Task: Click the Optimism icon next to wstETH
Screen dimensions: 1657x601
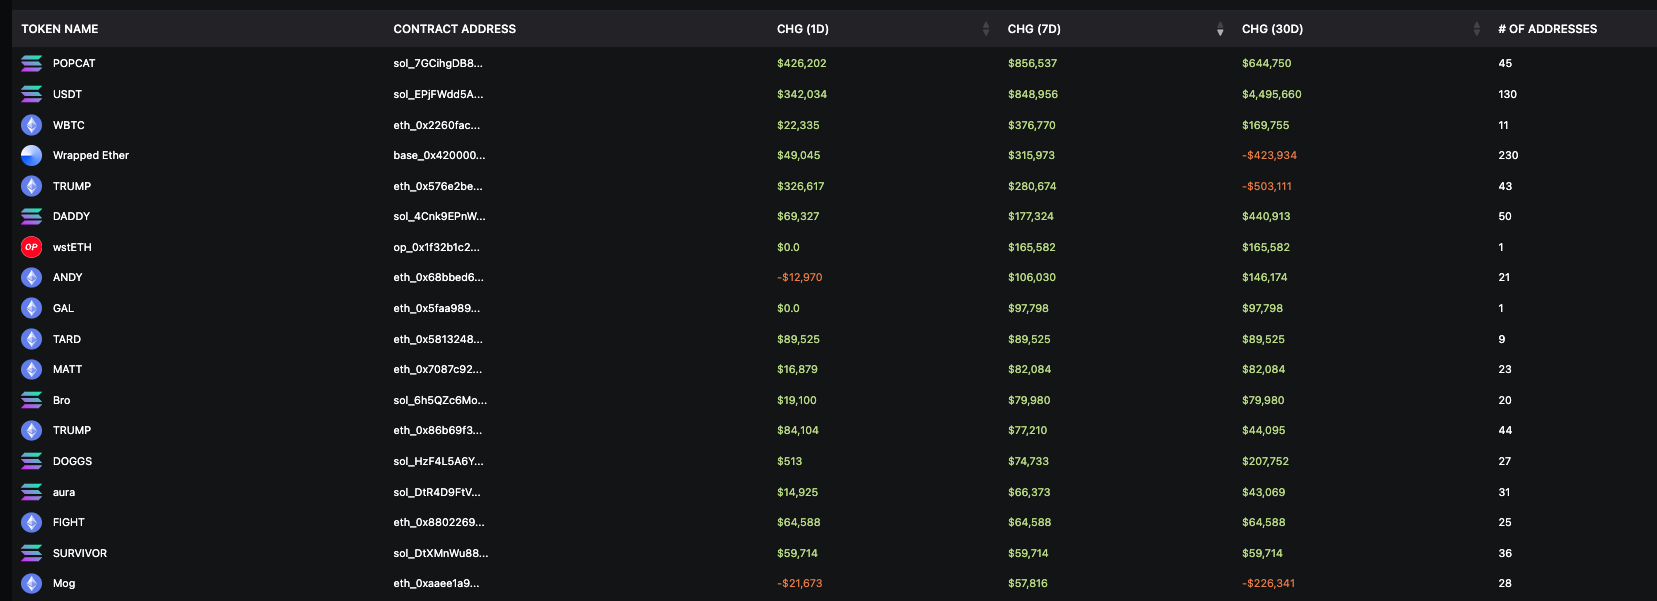Action: click(x=32, y=247)
